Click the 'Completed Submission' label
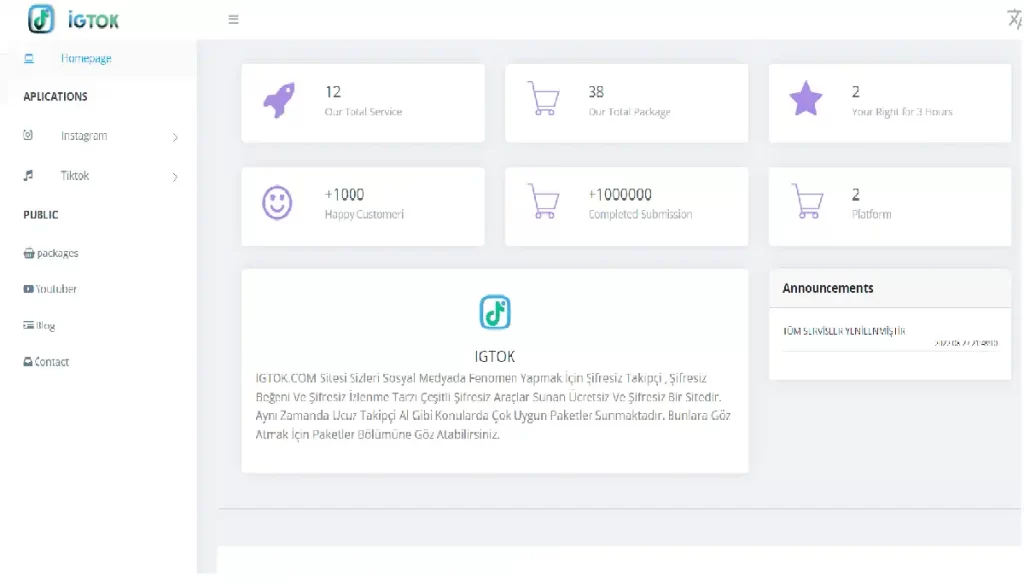The width and height of the screenshot is (1024, 583). click(640, 214)
